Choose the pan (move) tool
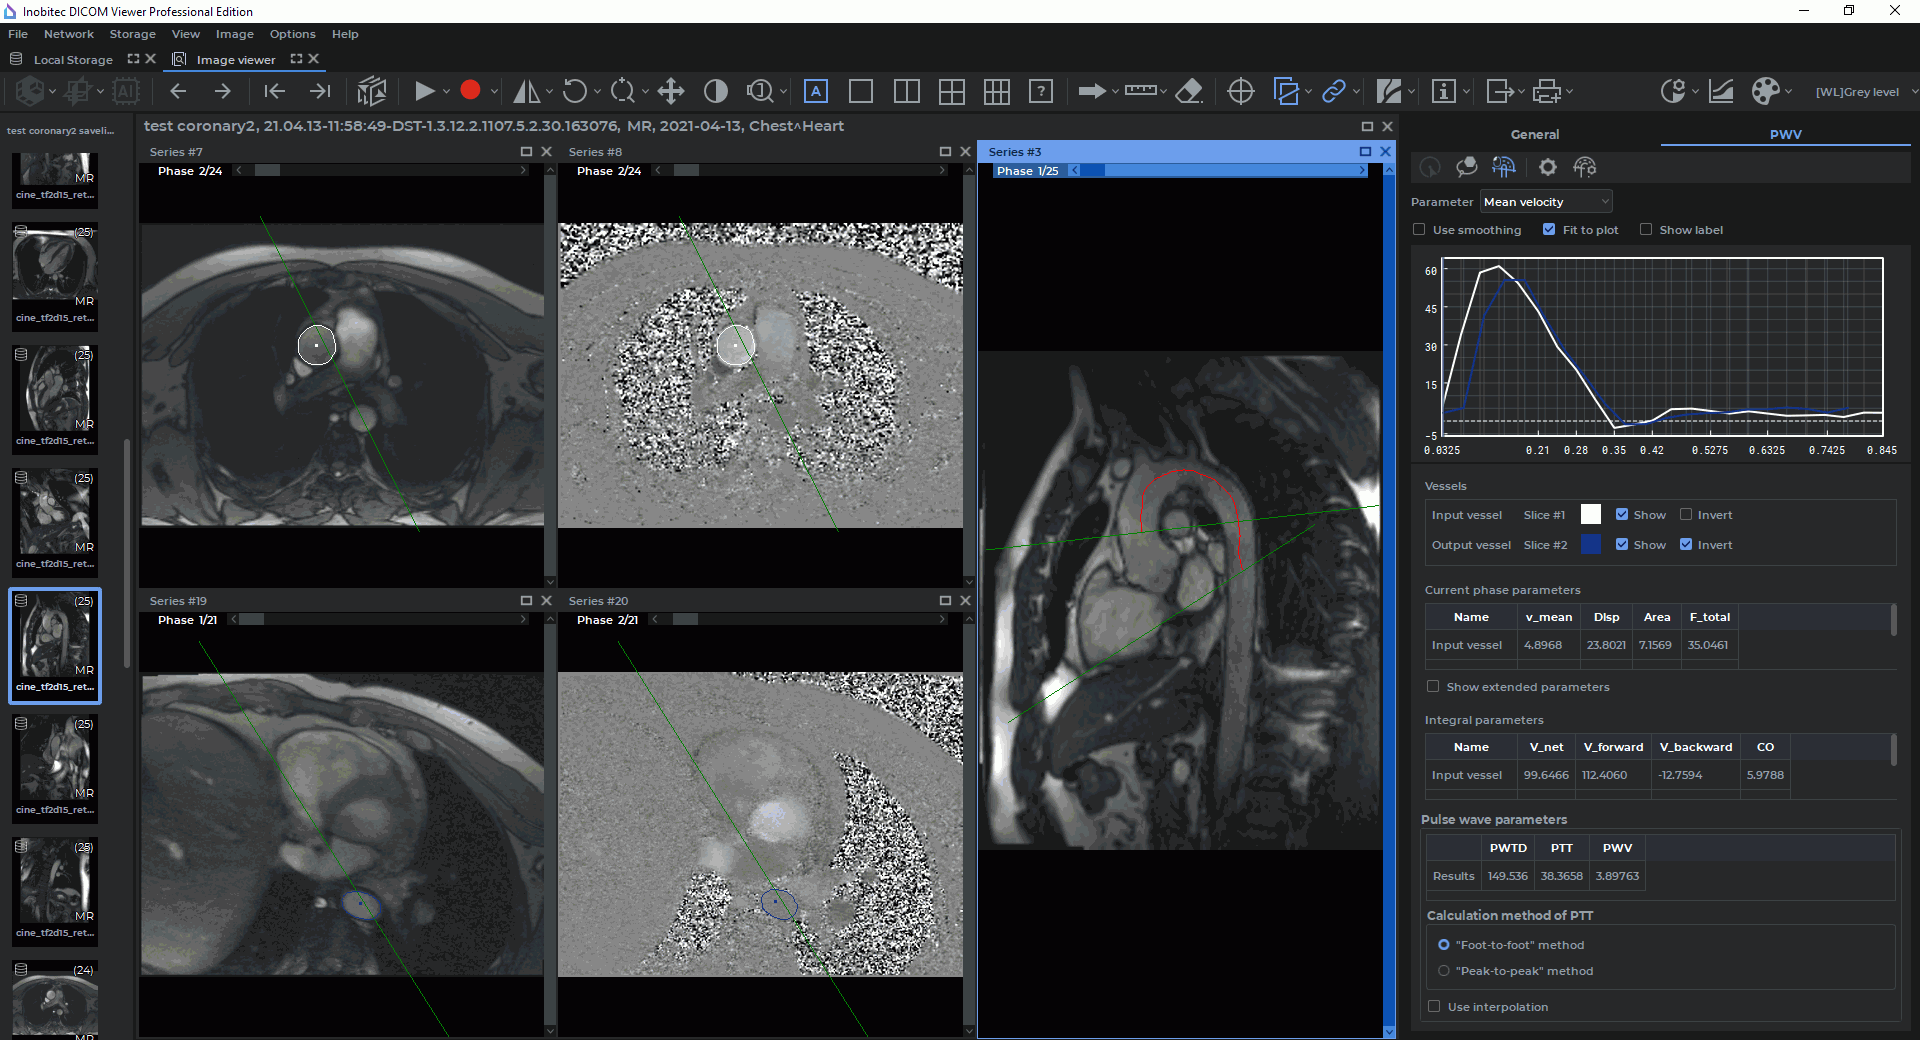Viewport: 1920px width, 1040px height. pyautogui.click(x=671, y=91)
